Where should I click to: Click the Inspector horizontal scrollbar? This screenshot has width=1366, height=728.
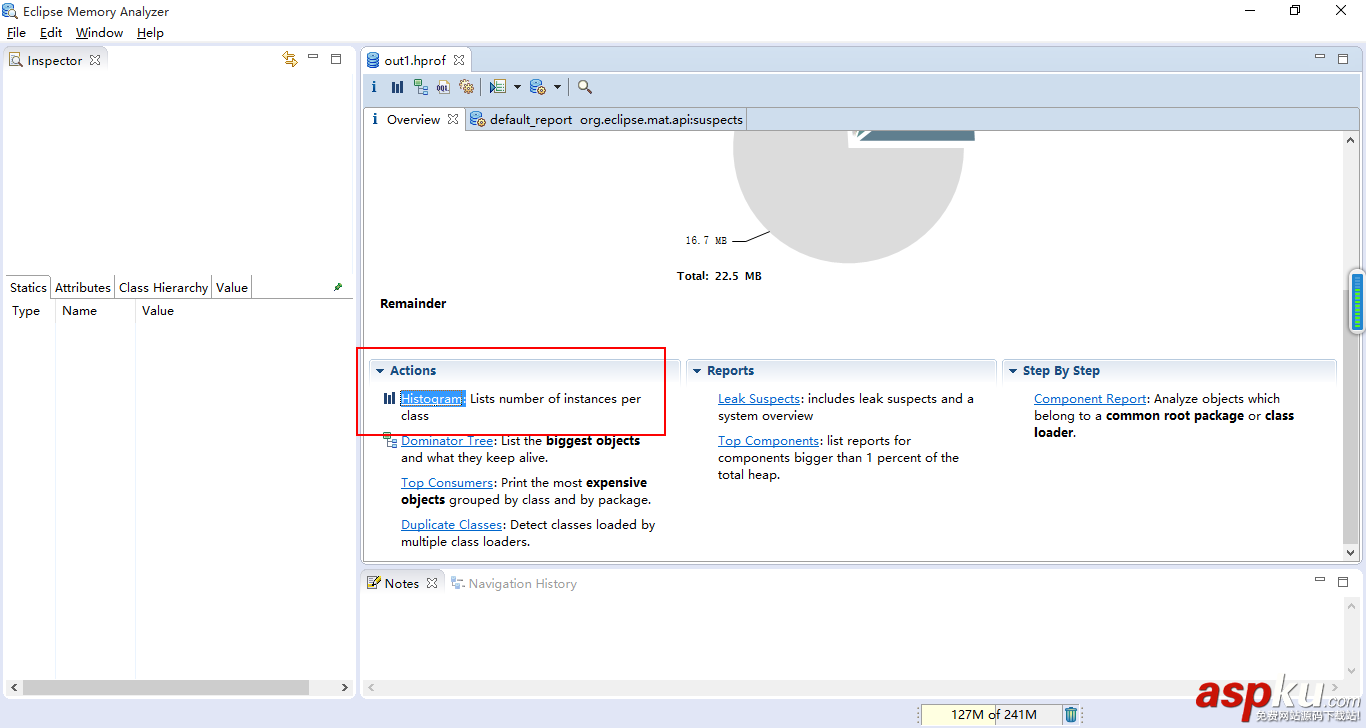click(x=166, y=688)
